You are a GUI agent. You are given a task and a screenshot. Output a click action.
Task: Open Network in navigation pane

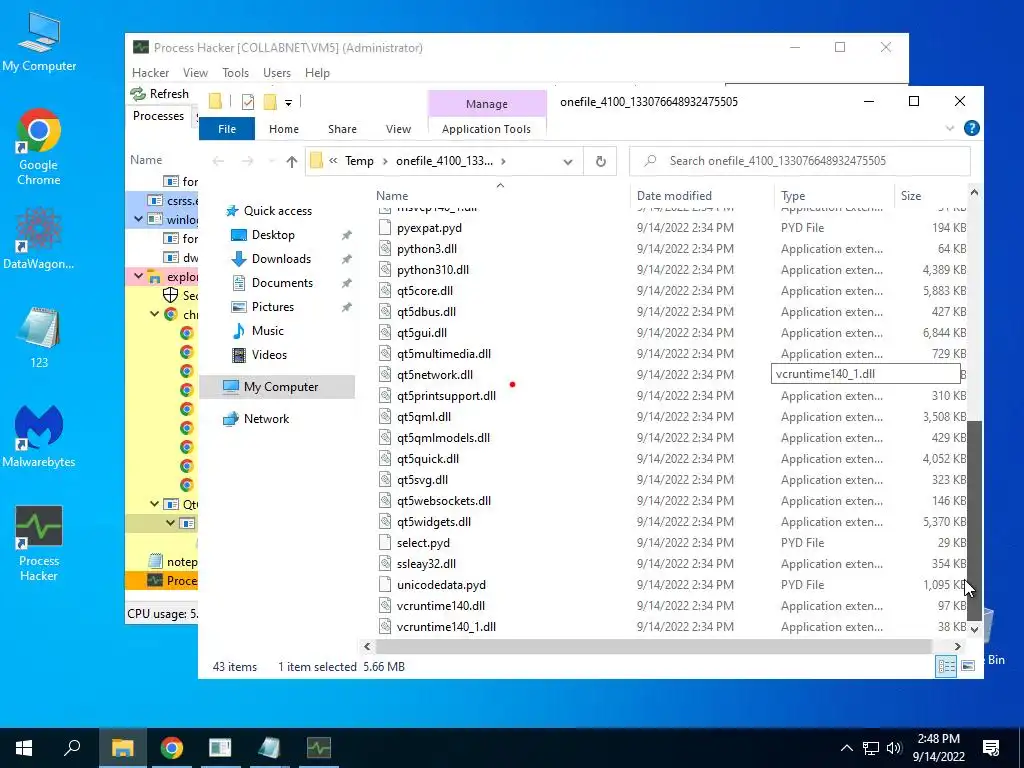(266, 419)
